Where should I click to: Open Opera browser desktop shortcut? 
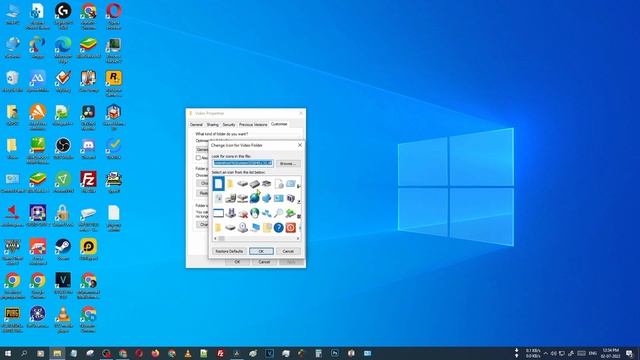(113, 16)
